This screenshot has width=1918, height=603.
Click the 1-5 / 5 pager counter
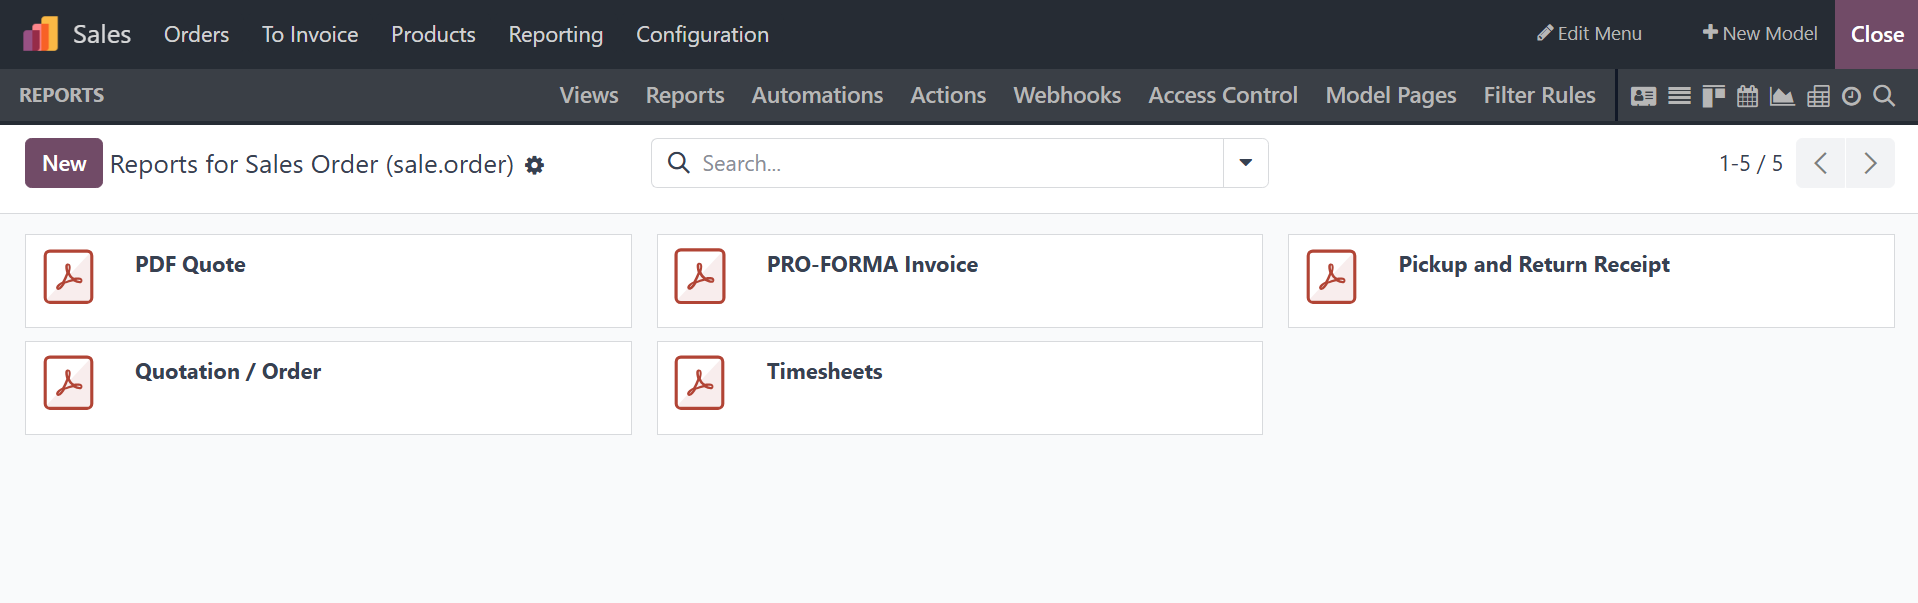tap(1751, 163)
